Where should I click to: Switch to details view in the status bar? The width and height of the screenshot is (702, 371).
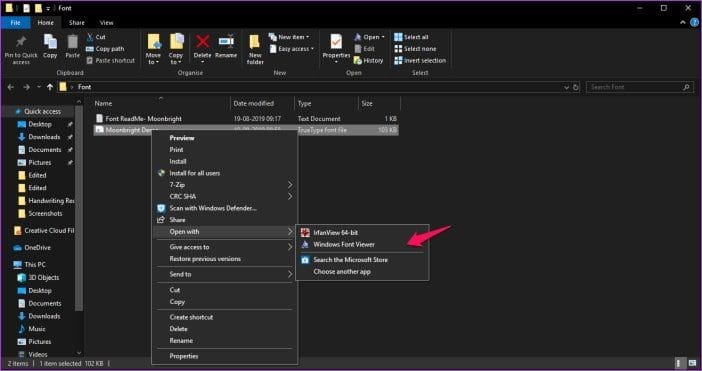(x=679, y=363)
